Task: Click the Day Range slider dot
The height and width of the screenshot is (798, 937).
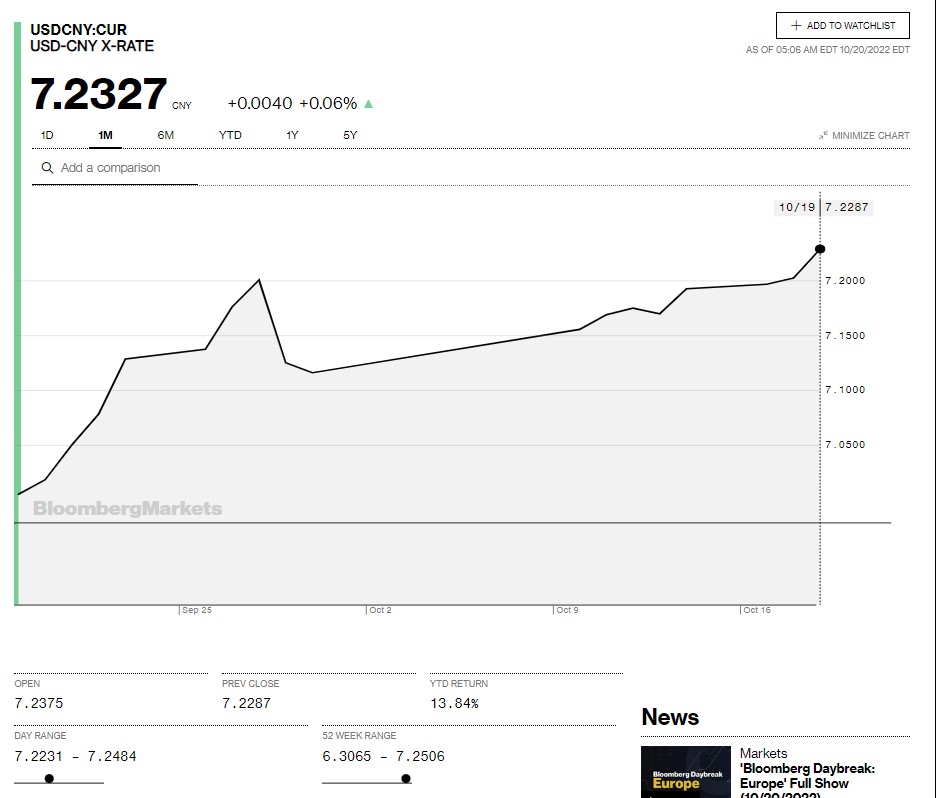Action: [49, 778]
